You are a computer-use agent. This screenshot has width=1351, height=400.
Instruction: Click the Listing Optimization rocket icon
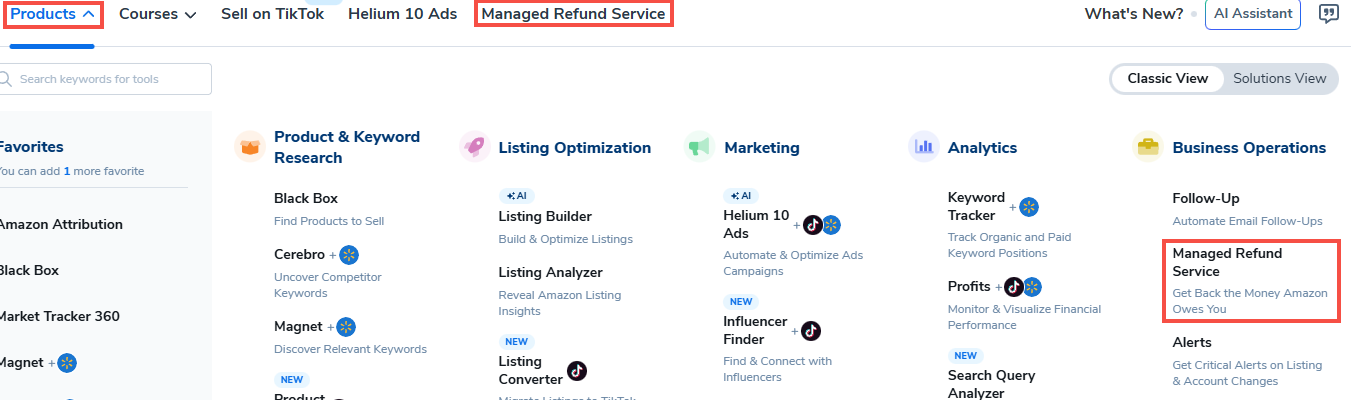[x=474, y=147]
